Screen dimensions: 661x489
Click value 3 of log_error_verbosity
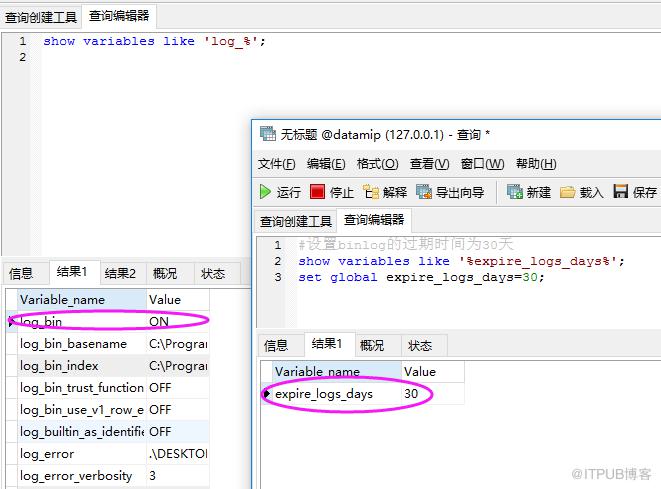click(x=177, y=476)
